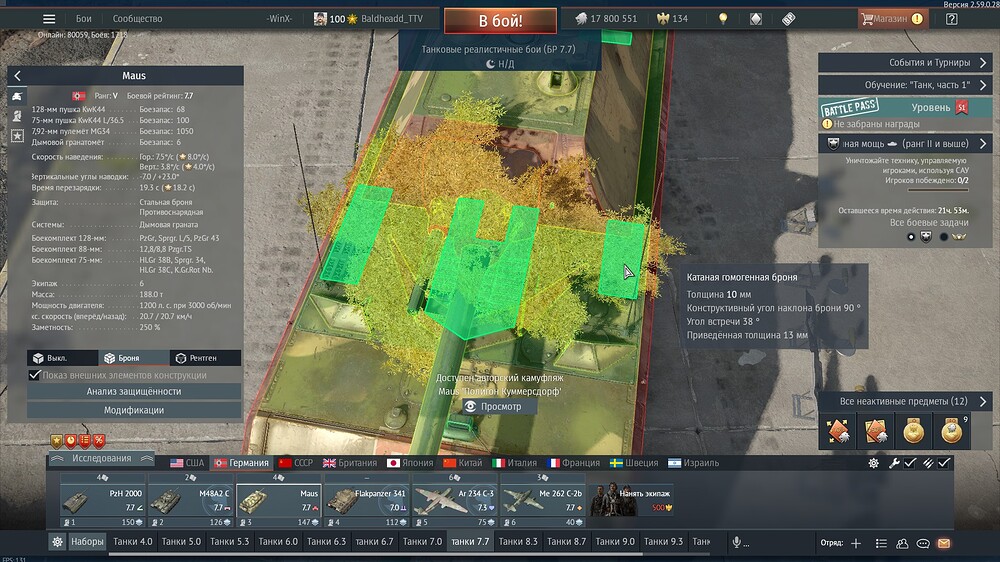The image size is (1000, 562).
Task: Open the orange mail envelope icon
Action: 944,543
